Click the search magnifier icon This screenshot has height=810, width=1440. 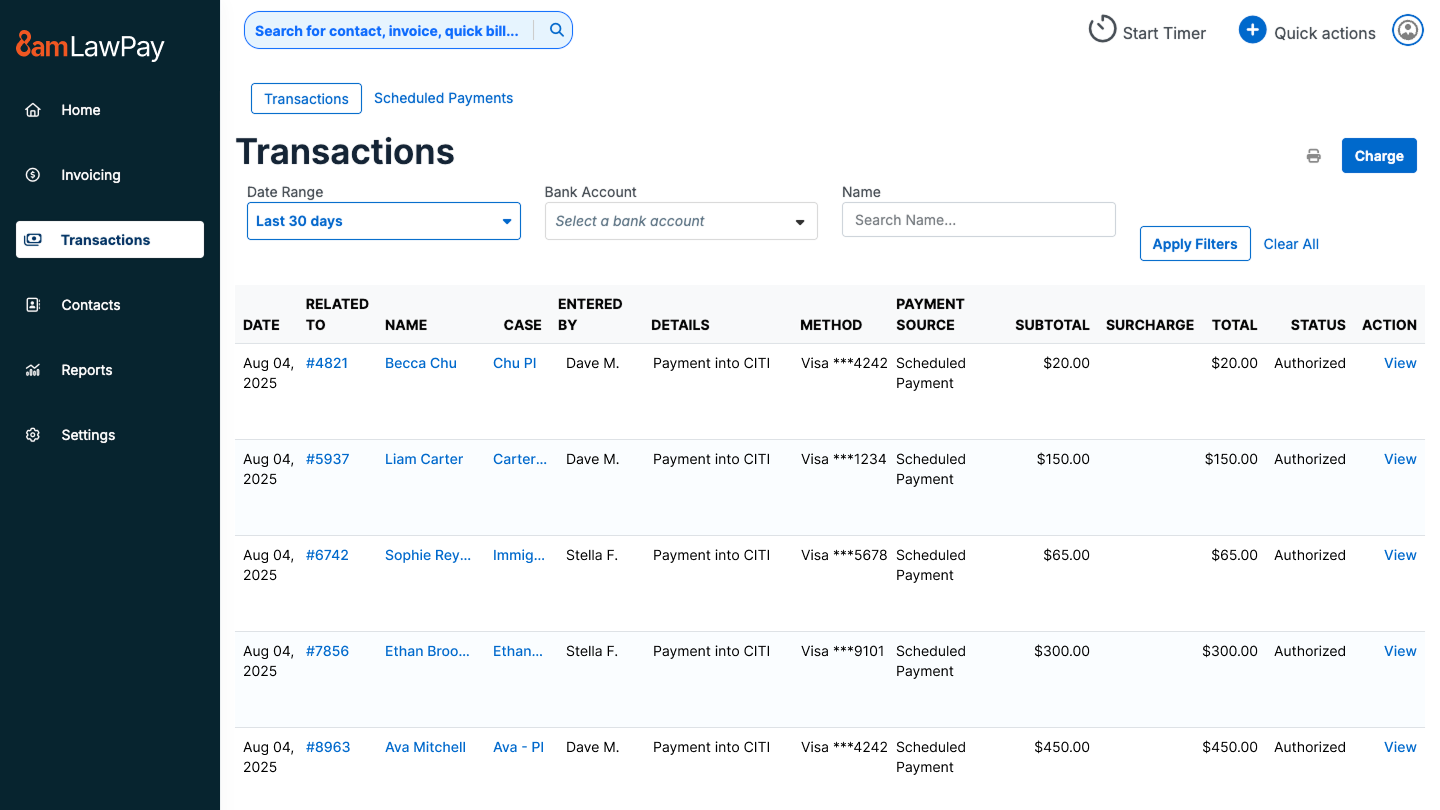[556, 30]
